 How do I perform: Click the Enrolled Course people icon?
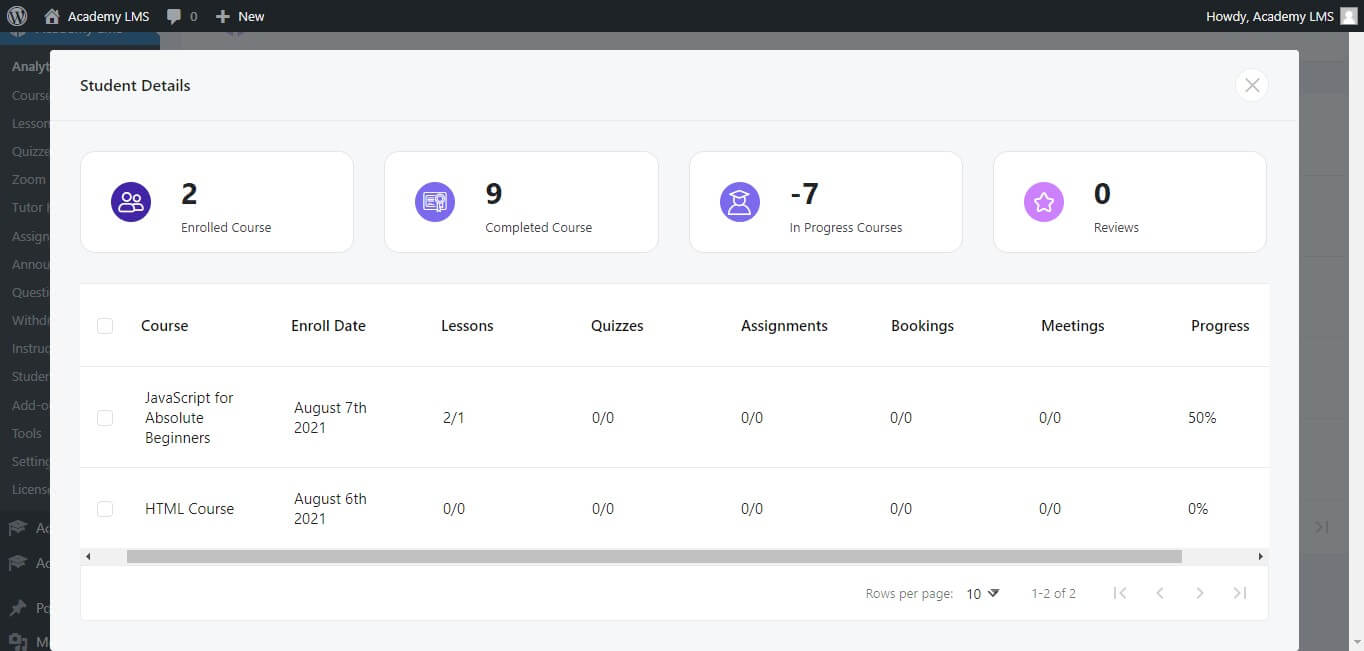[131, 201]
